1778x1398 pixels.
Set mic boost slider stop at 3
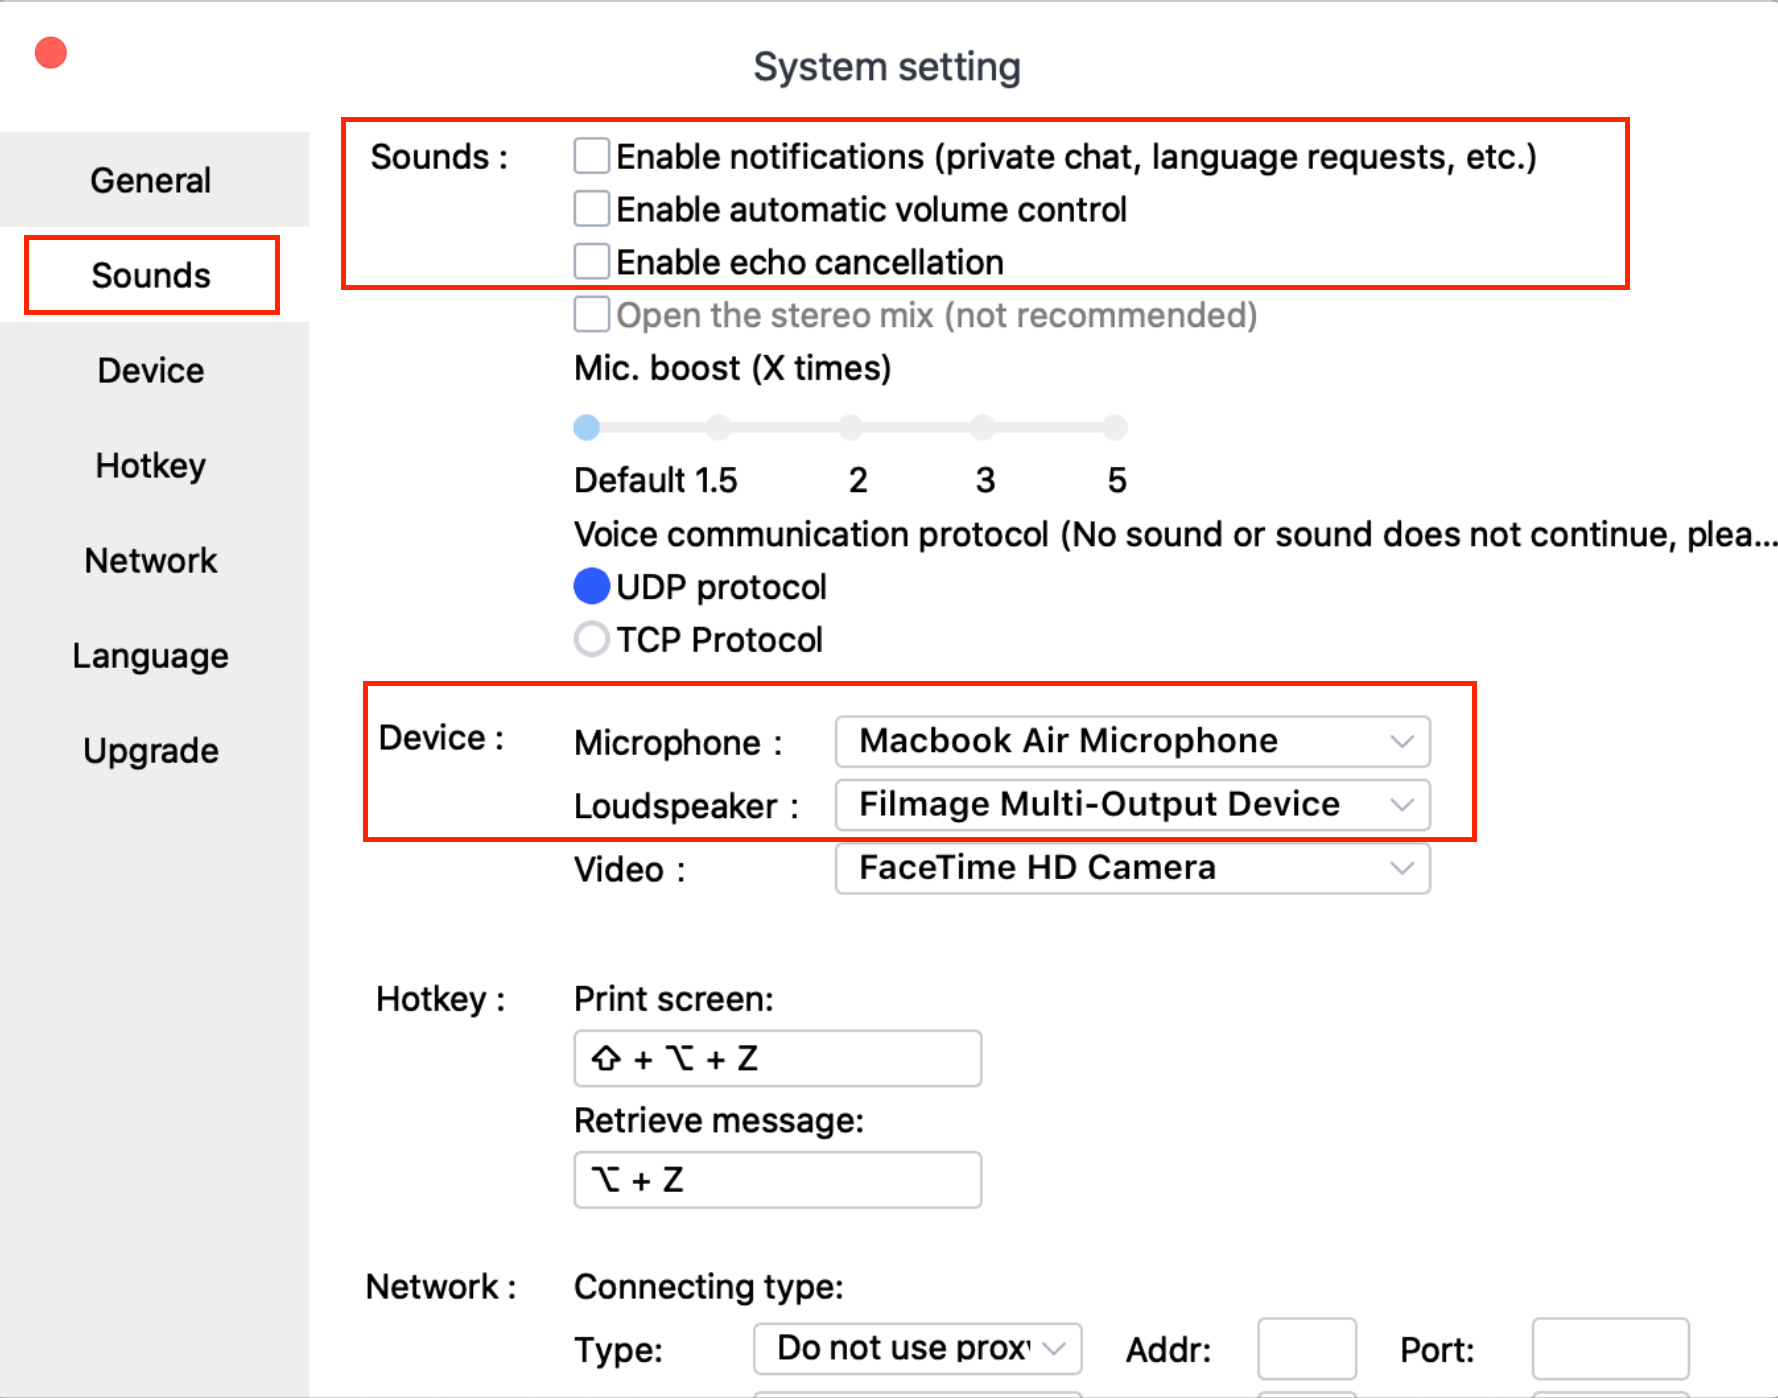[983, 428]
